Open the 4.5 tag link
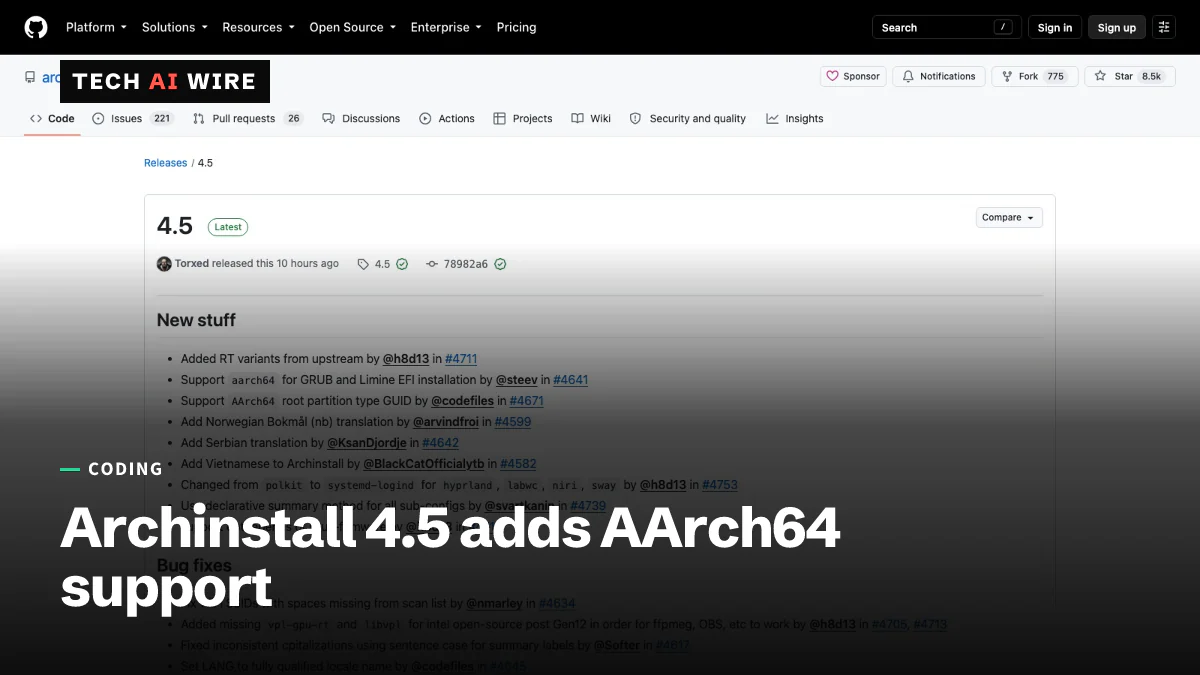Image resolution: width=1200 pixels, height=675 pixels. click(x=375, y=264)
